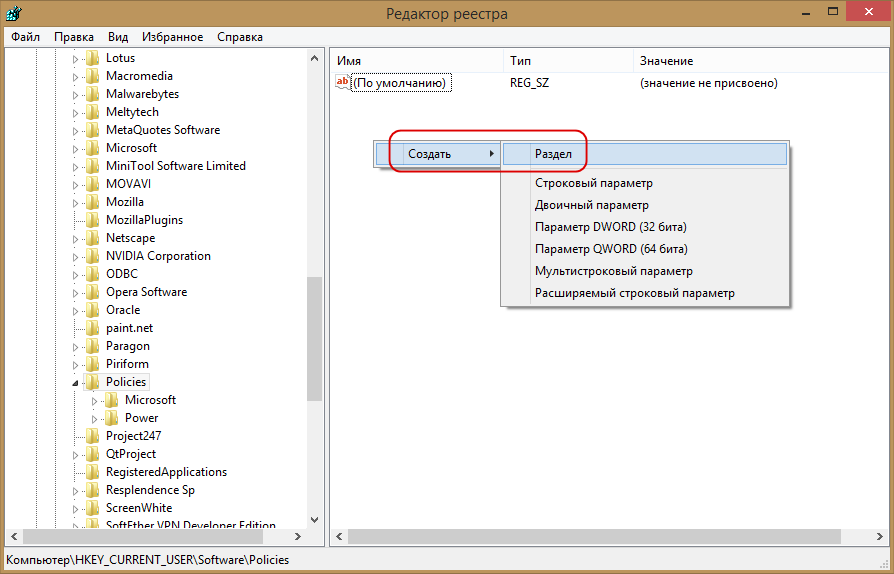The width and height of the screenshot is (894, 574).
Task: Open the Правка menu
Action: tap(74, 37)
